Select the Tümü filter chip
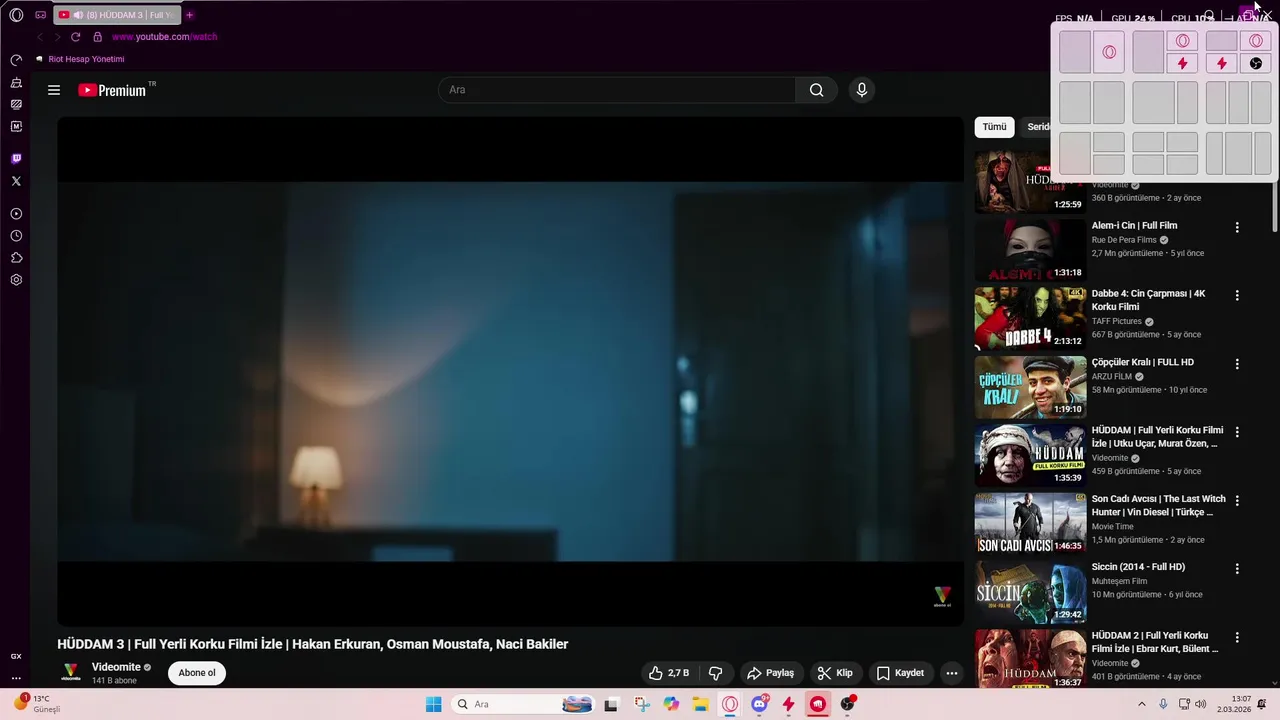This screenshot has width=1280, height=720. pos(994,127)
